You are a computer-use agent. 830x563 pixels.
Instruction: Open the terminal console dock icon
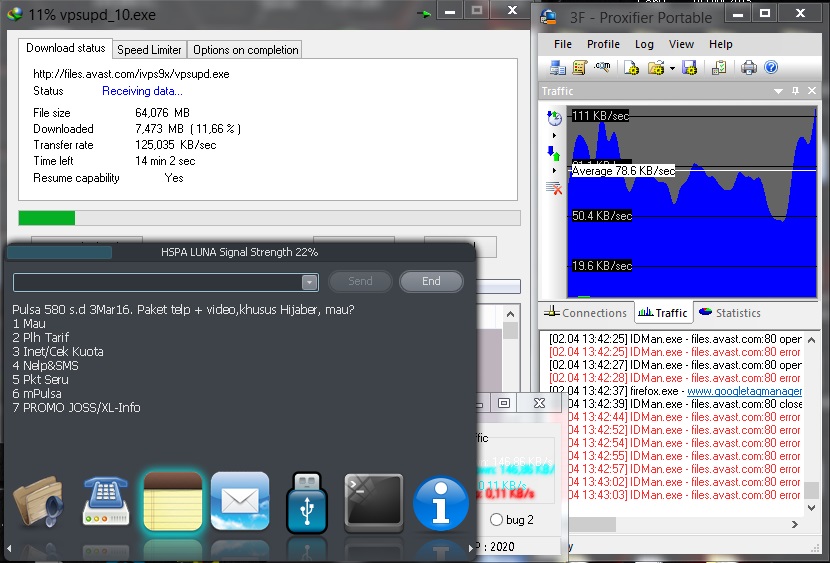point(374,503)
